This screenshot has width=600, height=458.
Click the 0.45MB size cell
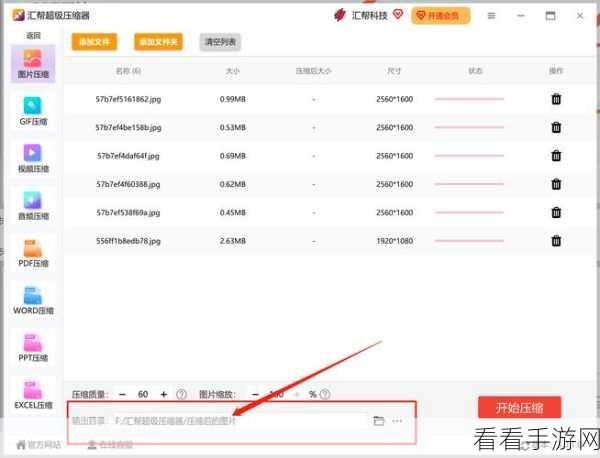pyautogui.click(x=233, y=212)
